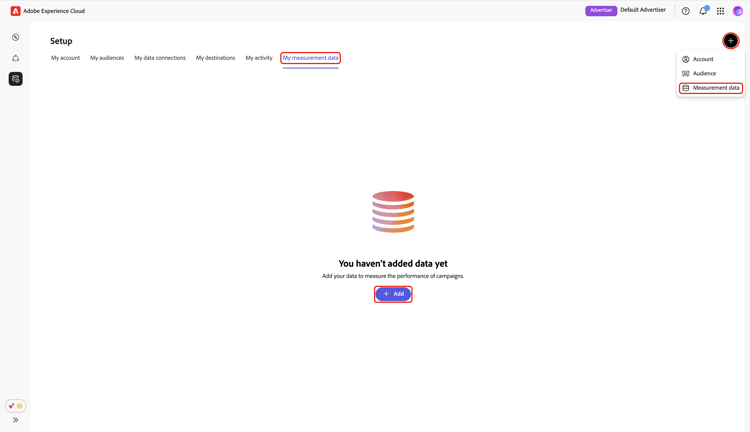Click the user profile avatar

(x=738, y=11)
